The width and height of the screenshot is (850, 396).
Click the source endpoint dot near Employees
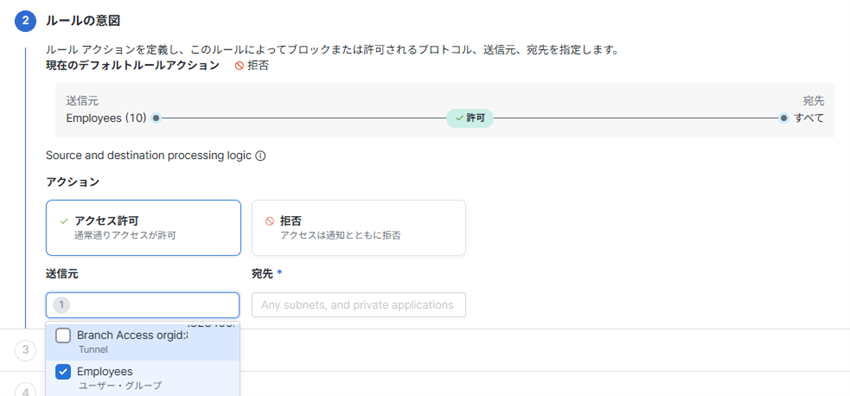tap(156, 118)
